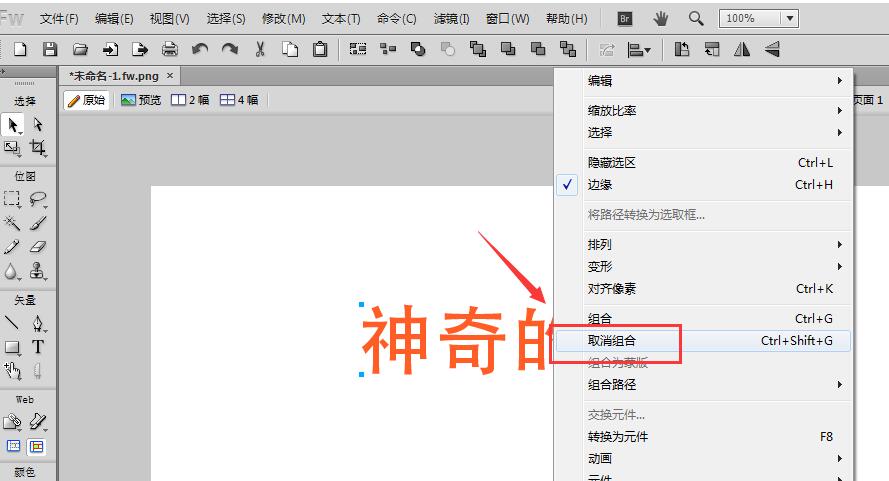Select the Brush tool
This screenshot has width=889, height=481.
click(x=37, y=223)
